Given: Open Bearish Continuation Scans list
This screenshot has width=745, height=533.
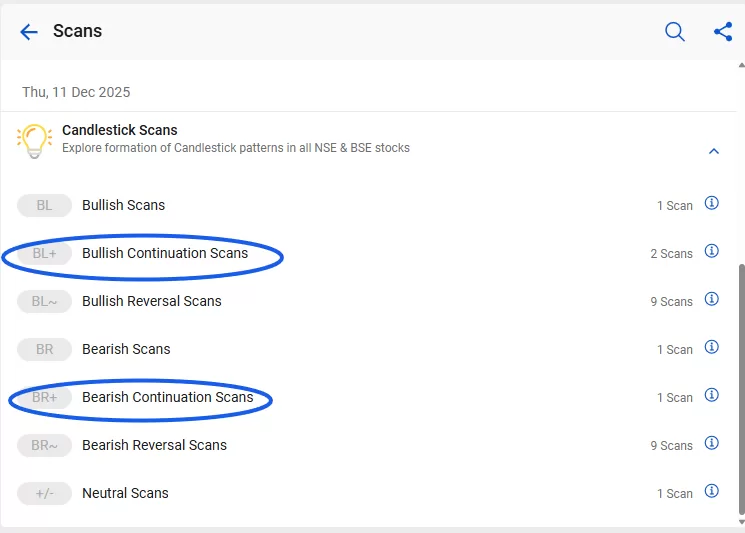Looking at the screenshot, I should 168,397.
